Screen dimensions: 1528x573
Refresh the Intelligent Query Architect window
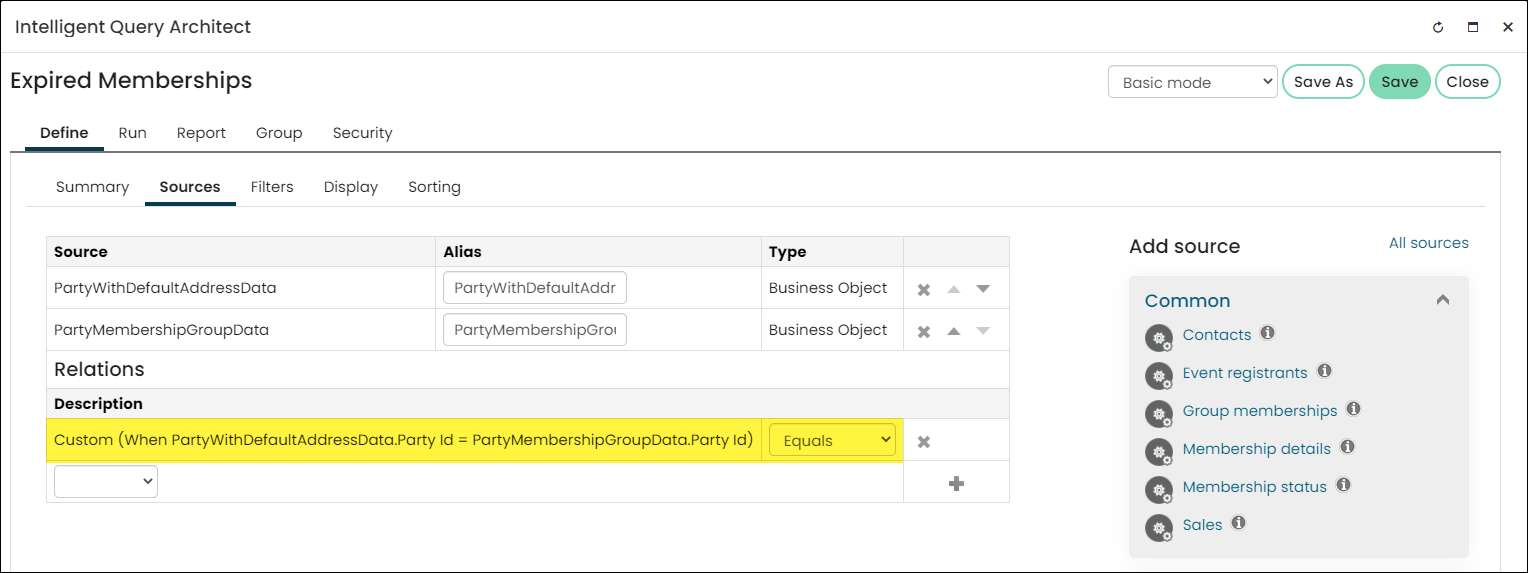point(1438,28)
